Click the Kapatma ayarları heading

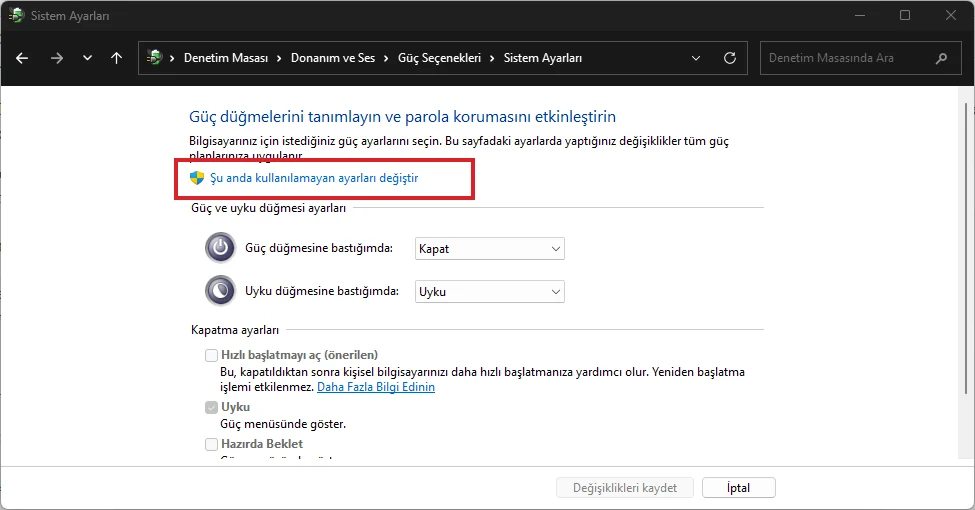(x=234, y=330)
